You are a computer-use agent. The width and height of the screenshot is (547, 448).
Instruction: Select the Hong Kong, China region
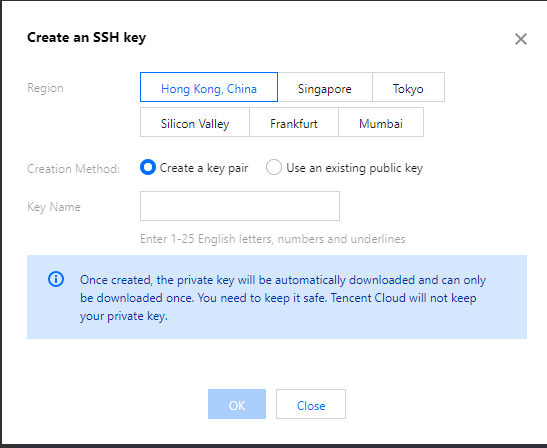[209, 87]
